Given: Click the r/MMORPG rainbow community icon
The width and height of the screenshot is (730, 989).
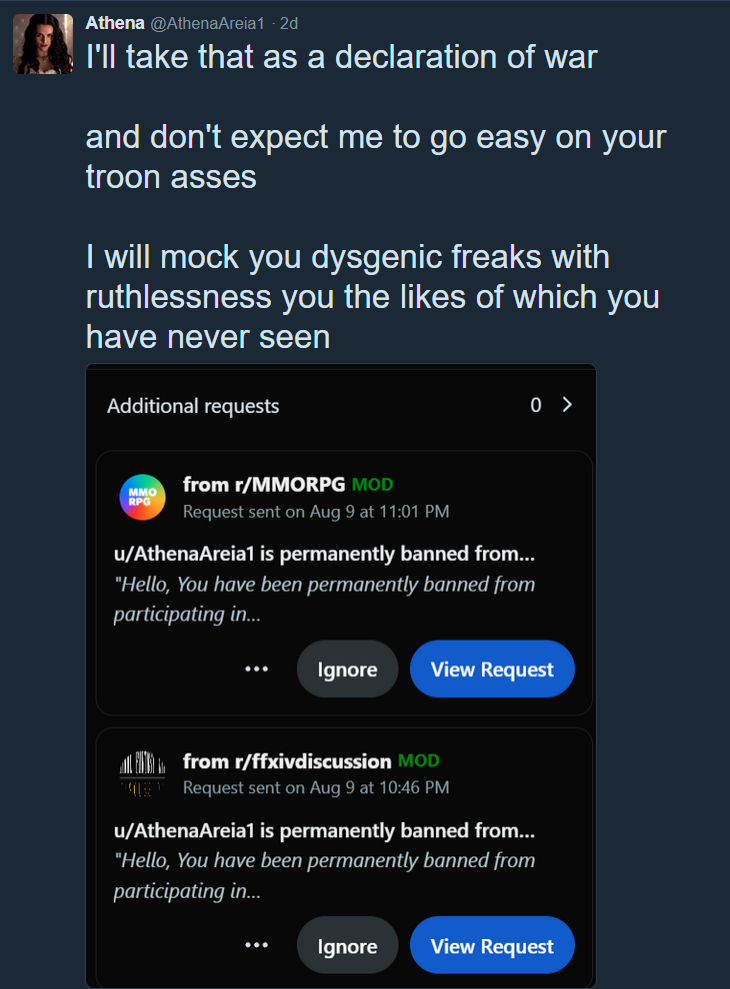Looking at the screenshot, I should click(x=143, y=497).
